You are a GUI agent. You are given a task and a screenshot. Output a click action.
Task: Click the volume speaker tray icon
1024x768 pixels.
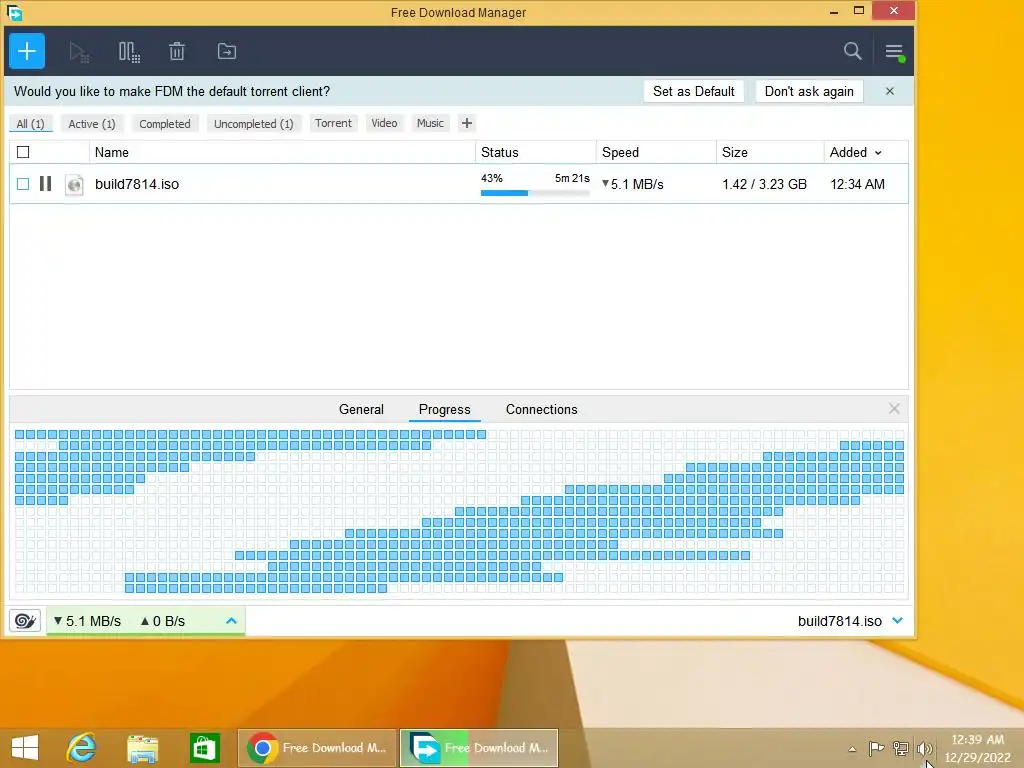[x=923, y=748]
